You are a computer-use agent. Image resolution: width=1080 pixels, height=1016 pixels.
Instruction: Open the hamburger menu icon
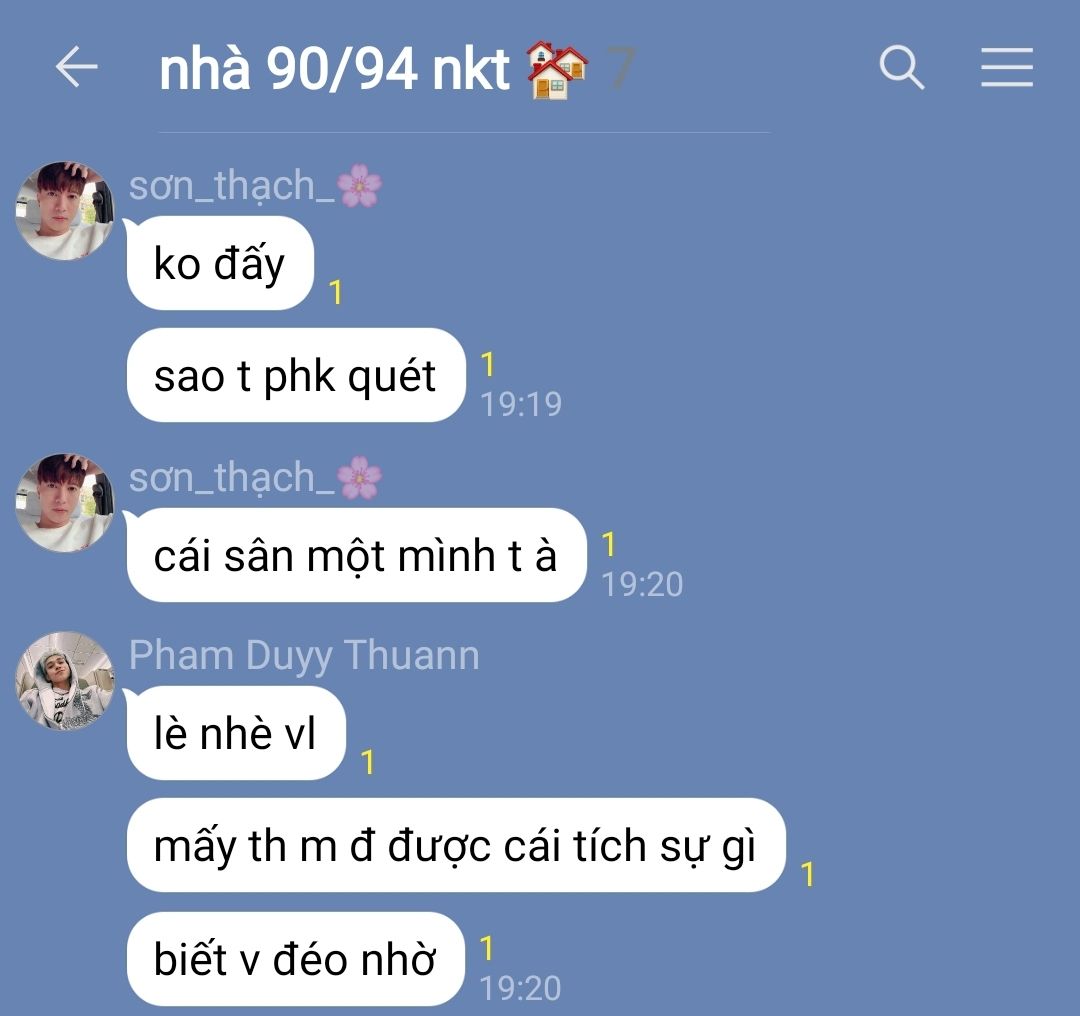(1006, 68)
